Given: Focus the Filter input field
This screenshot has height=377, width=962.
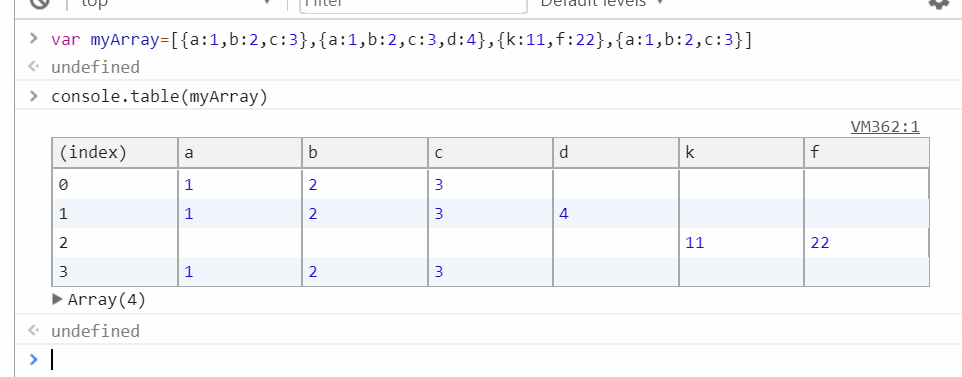Looking at the screenshot, I should [x=413, y=4].
